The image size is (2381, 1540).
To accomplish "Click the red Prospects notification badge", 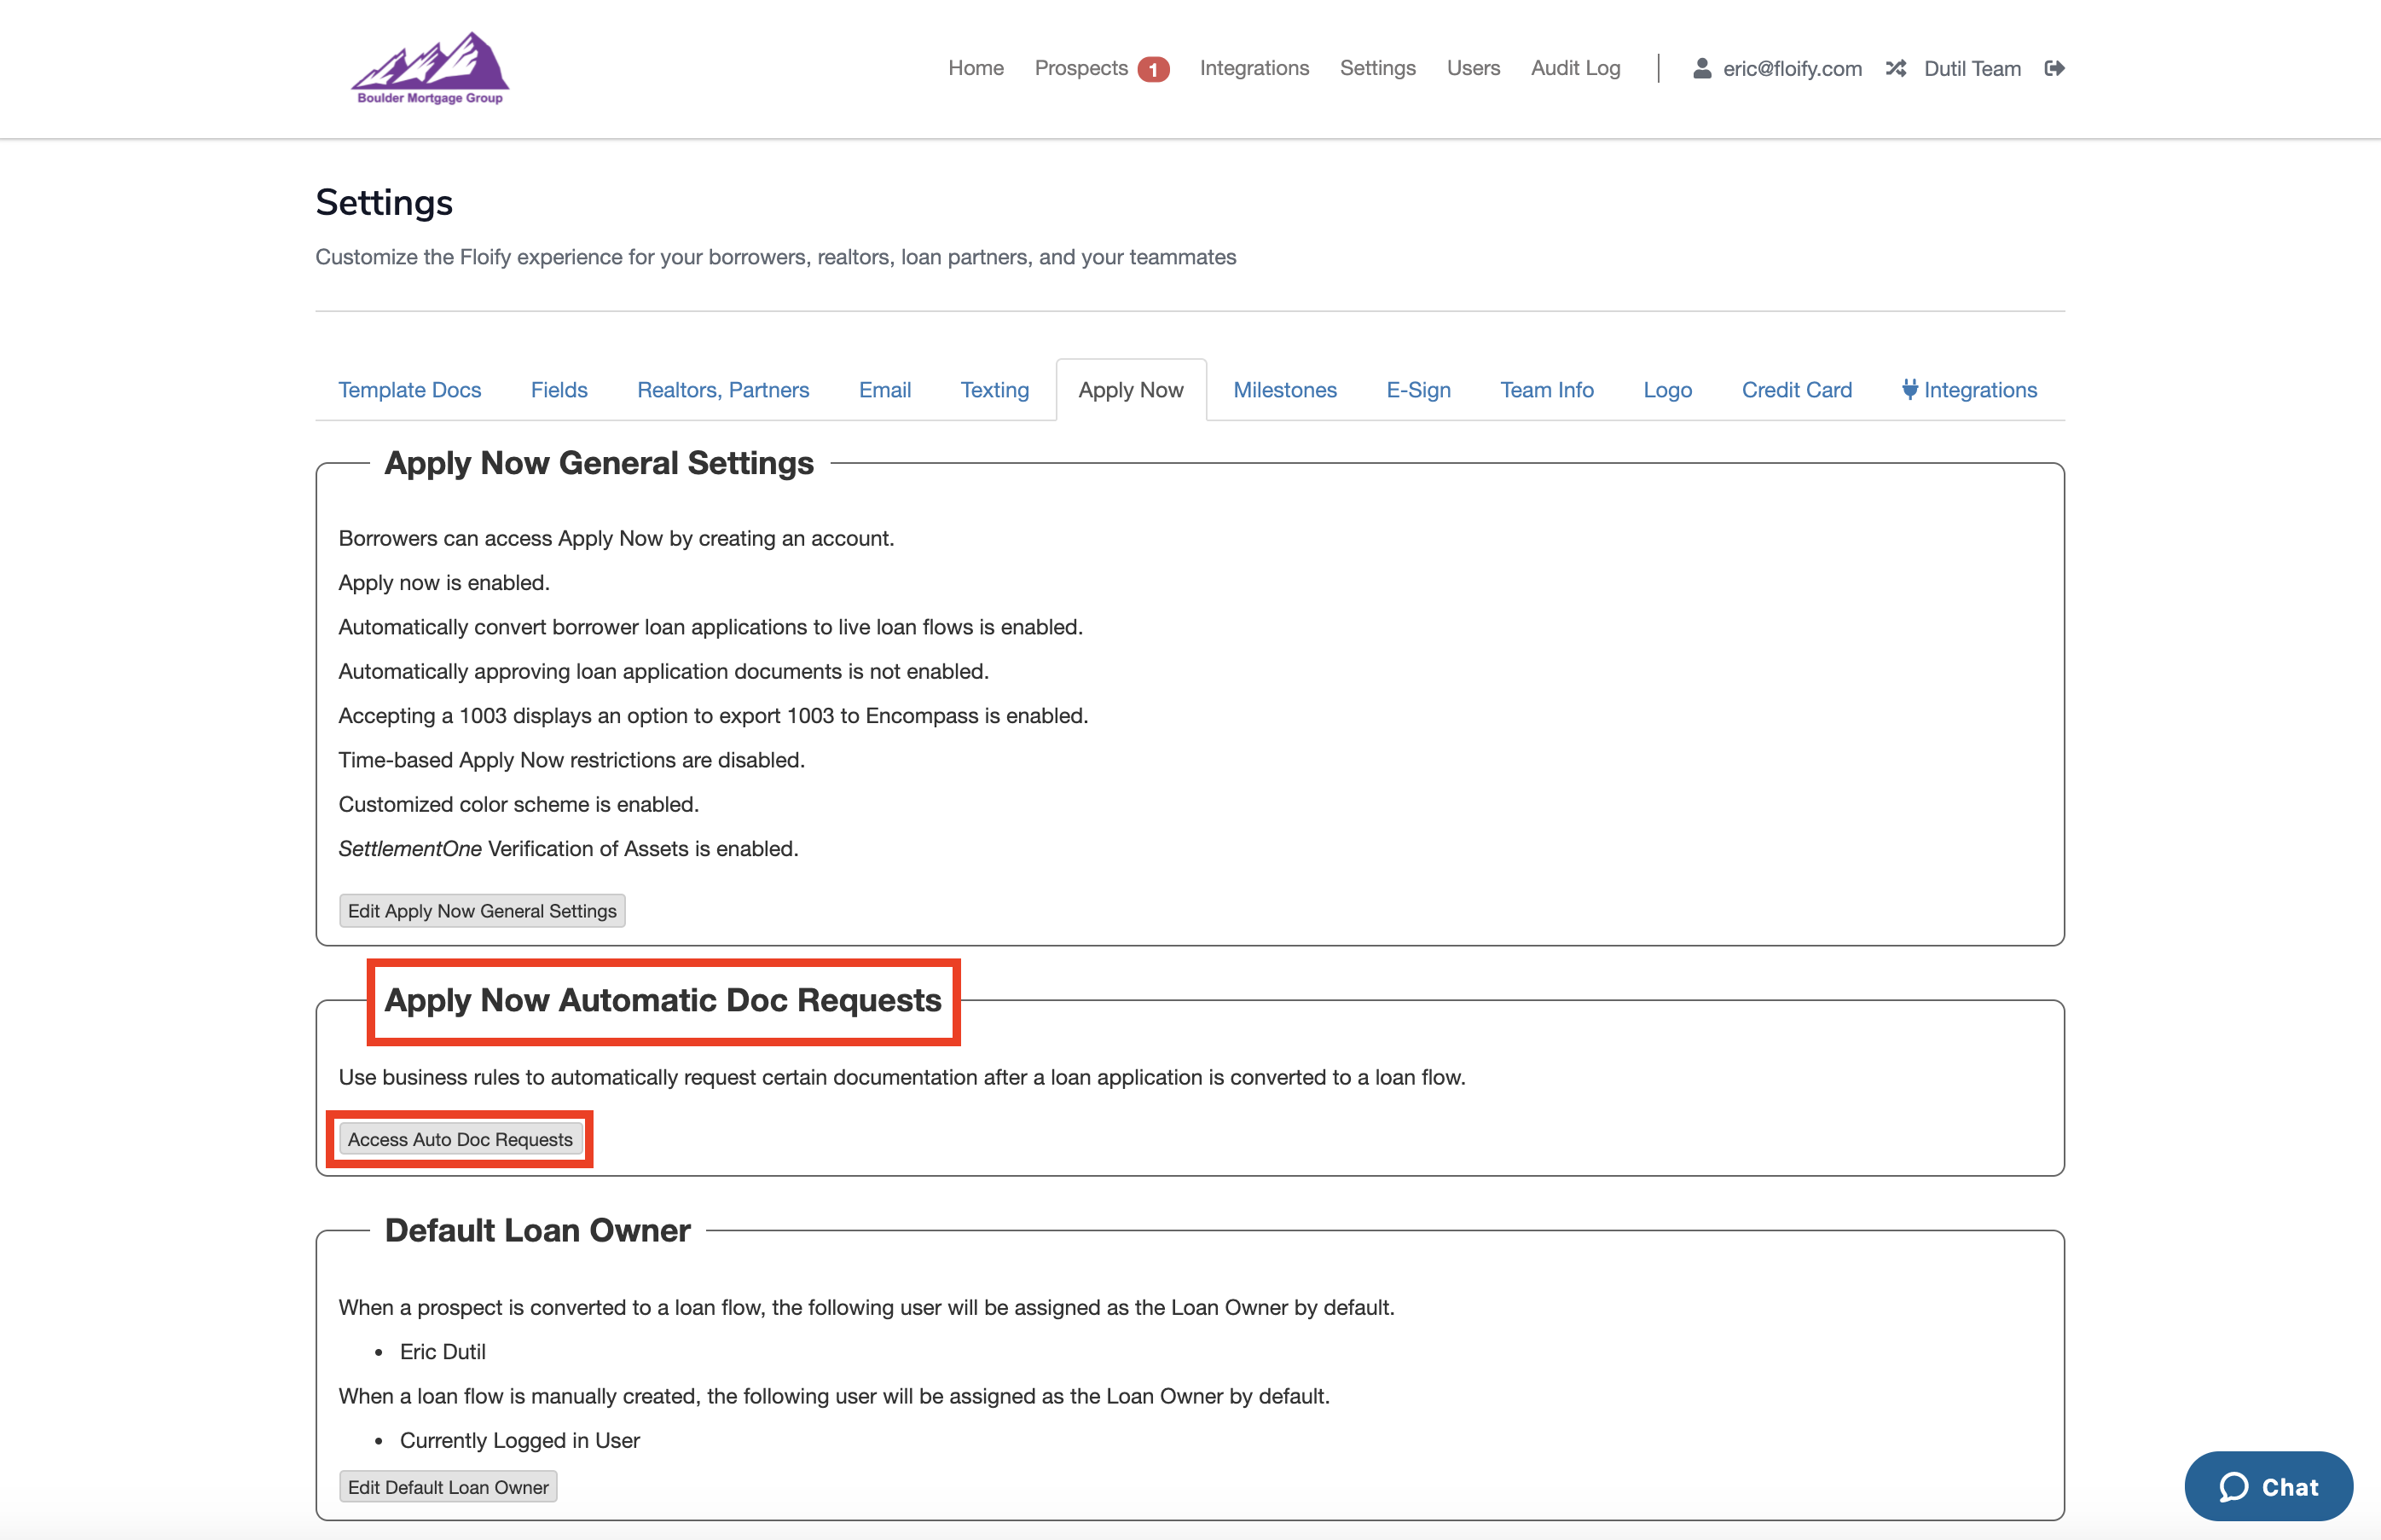I will click(x=1153, y=69).
